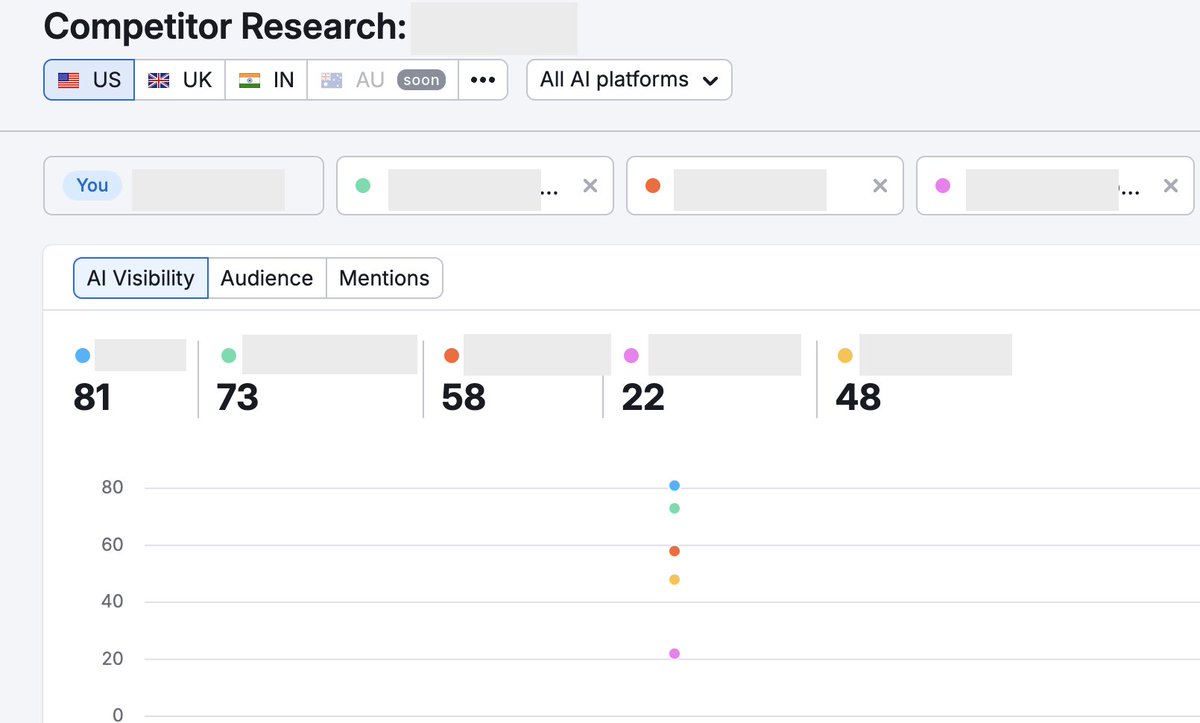Viewport: 1200px width, 723px height.
Task: Click the green data point on chart
Action: [674, 508]
